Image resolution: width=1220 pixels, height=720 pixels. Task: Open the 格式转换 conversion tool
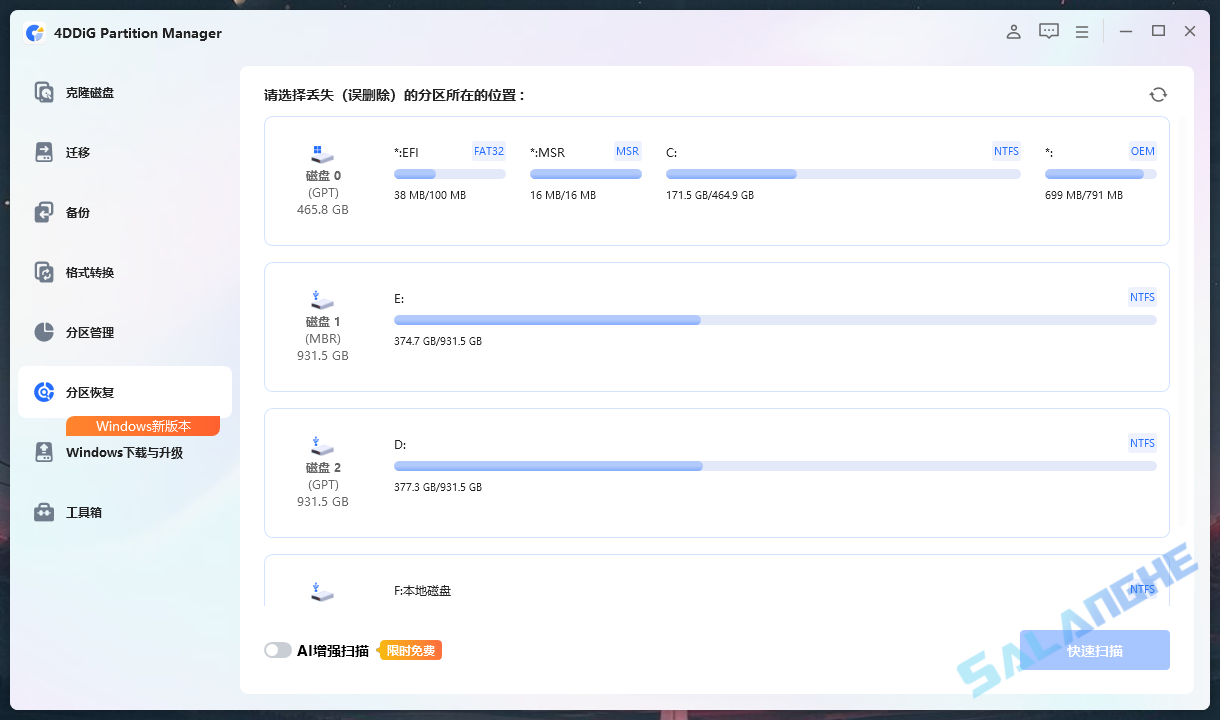42,272
